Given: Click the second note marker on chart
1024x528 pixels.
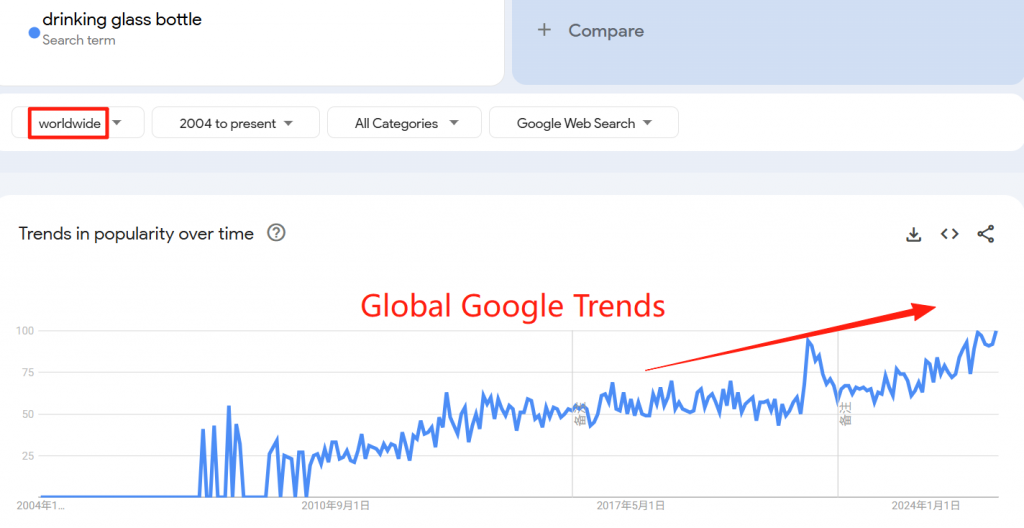Looking at the screenshot, I should point(846,412).
